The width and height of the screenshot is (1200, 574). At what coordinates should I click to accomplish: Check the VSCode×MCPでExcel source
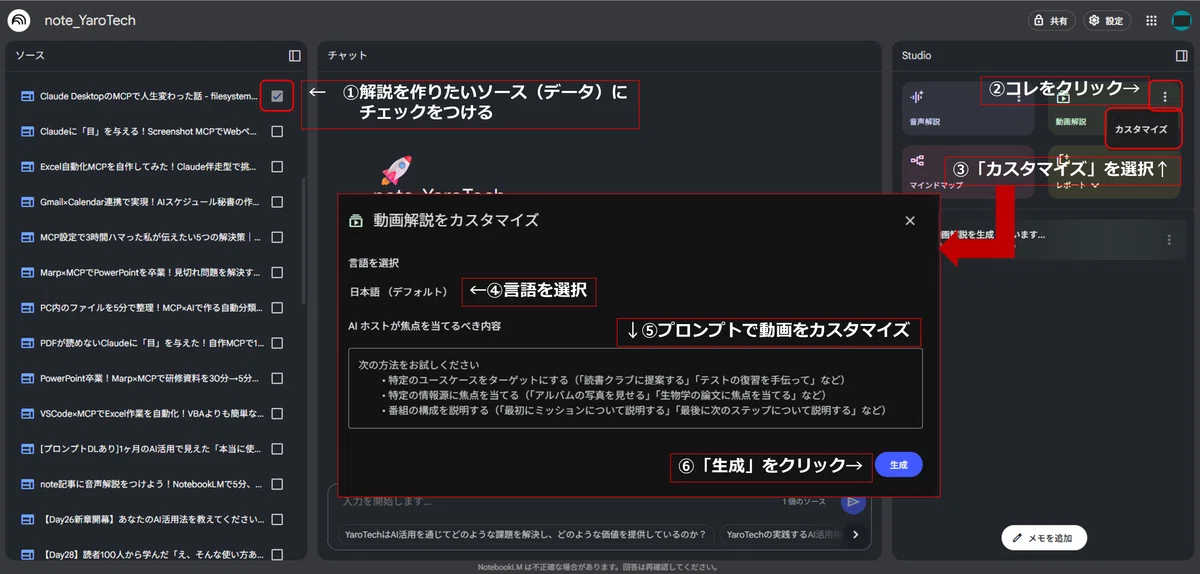click(x=277, y=414)
